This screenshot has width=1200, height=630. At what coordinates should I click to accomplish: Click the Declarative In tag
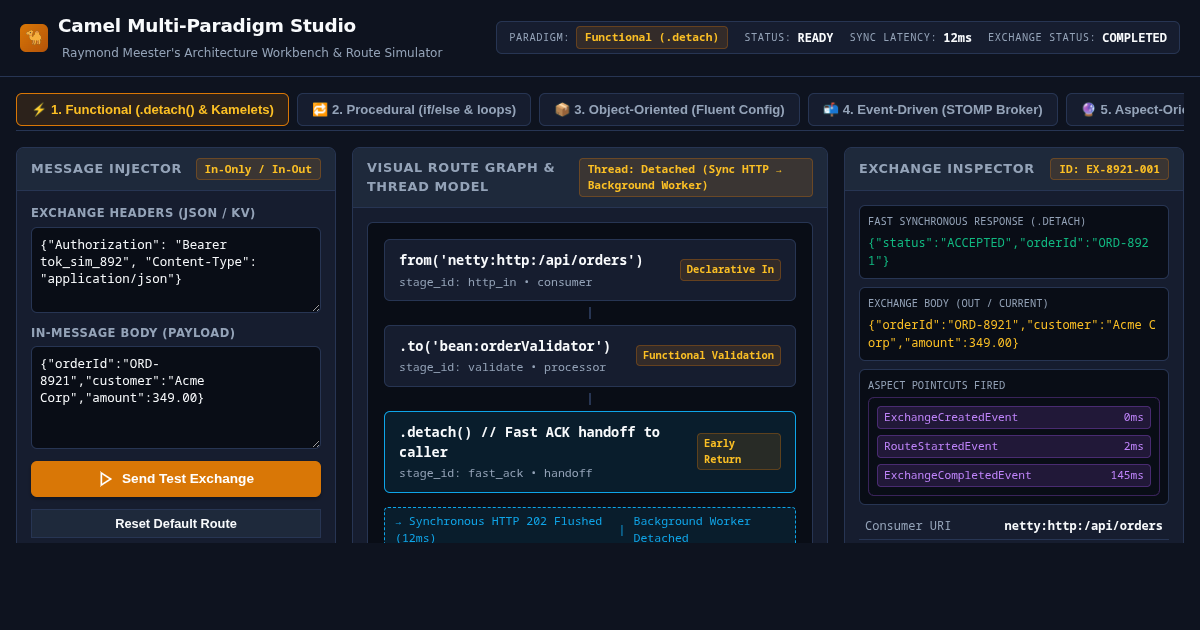click(x=730, y=270)
